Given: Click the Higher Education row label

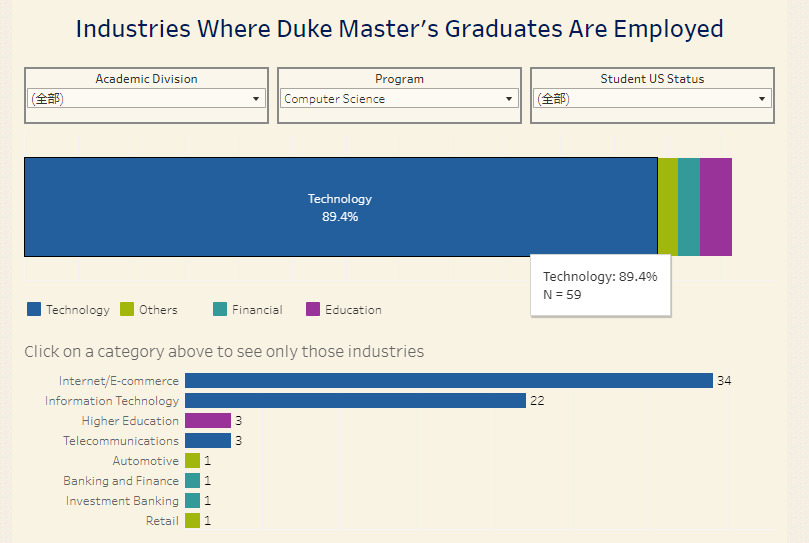Looking at the screenshot, I should tap(130, 421).
